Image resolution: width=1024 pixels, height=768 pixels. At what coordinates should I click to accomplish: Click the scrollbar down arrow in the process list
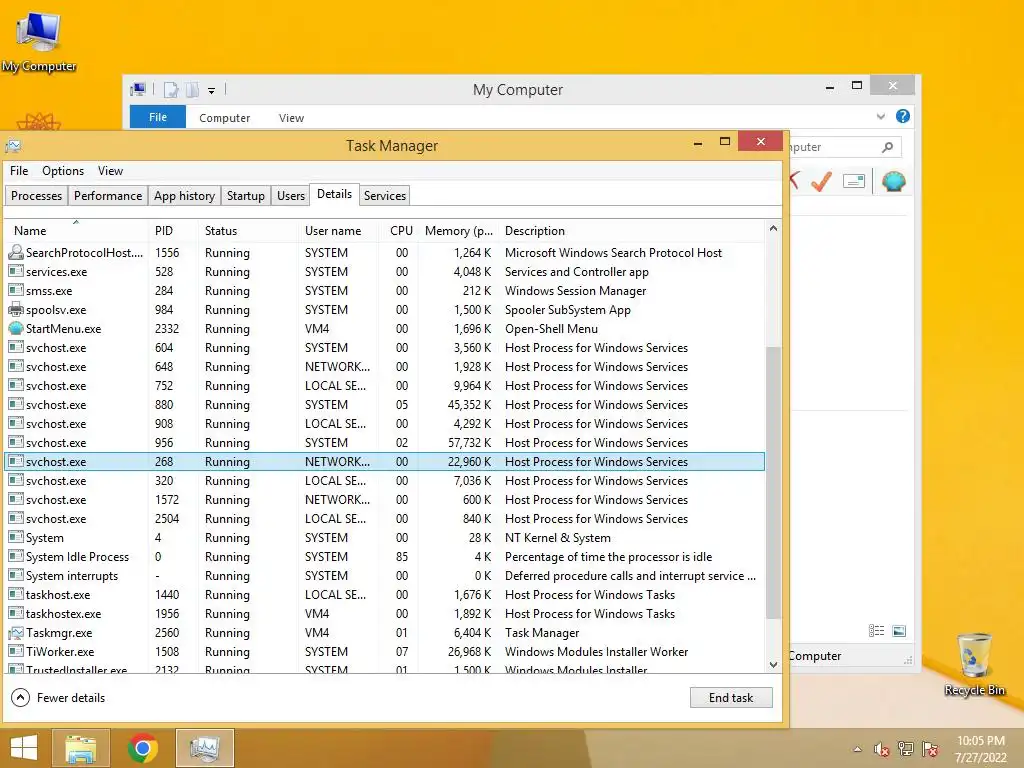(x=773, y=665)
